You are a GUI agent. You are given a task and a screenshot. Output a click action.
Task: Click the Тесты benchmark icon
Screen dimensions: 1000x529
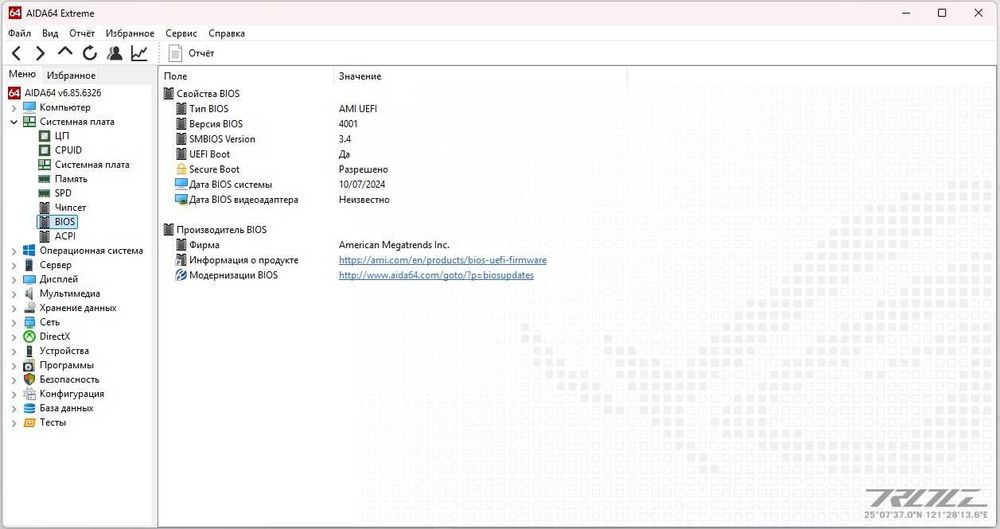coord(29,422)
